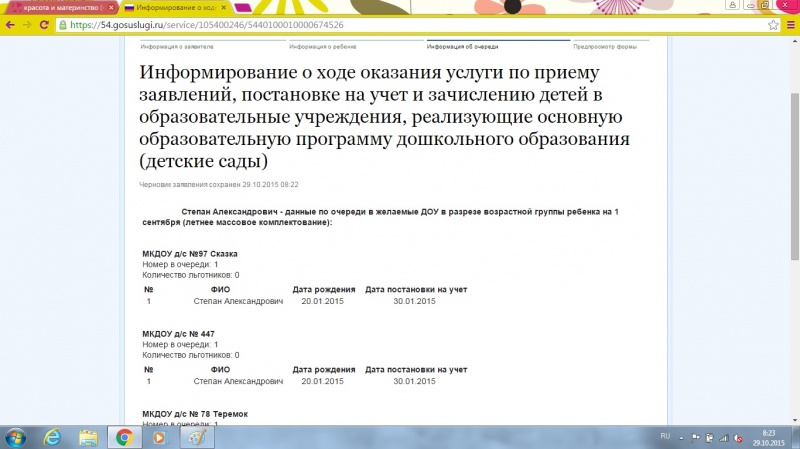The height and width of the screenshot is (449, 800).
Task: Click the Action Center flag tray icon
Action: pyautogui.click(x=695, y=438)
